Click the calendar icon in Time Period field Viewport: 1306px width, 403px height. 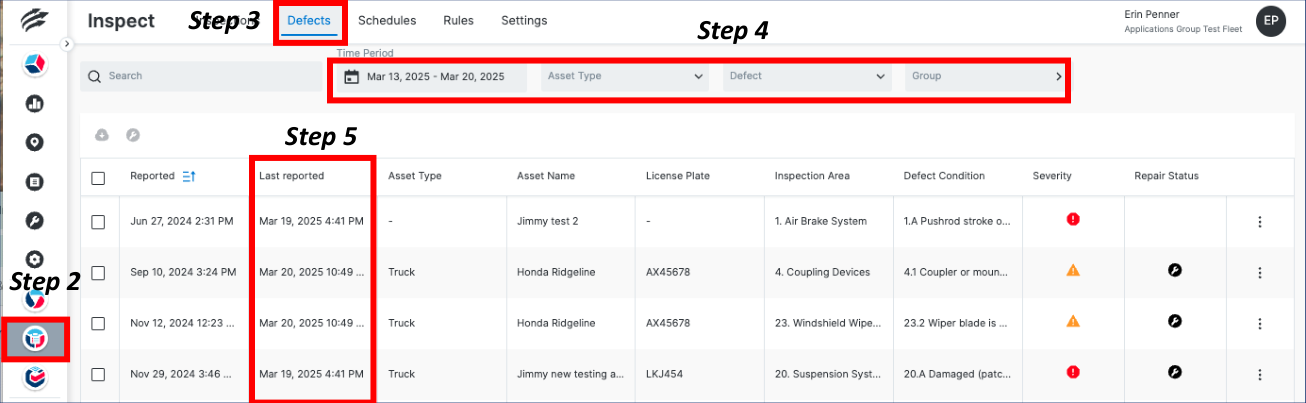click(351, 76)
